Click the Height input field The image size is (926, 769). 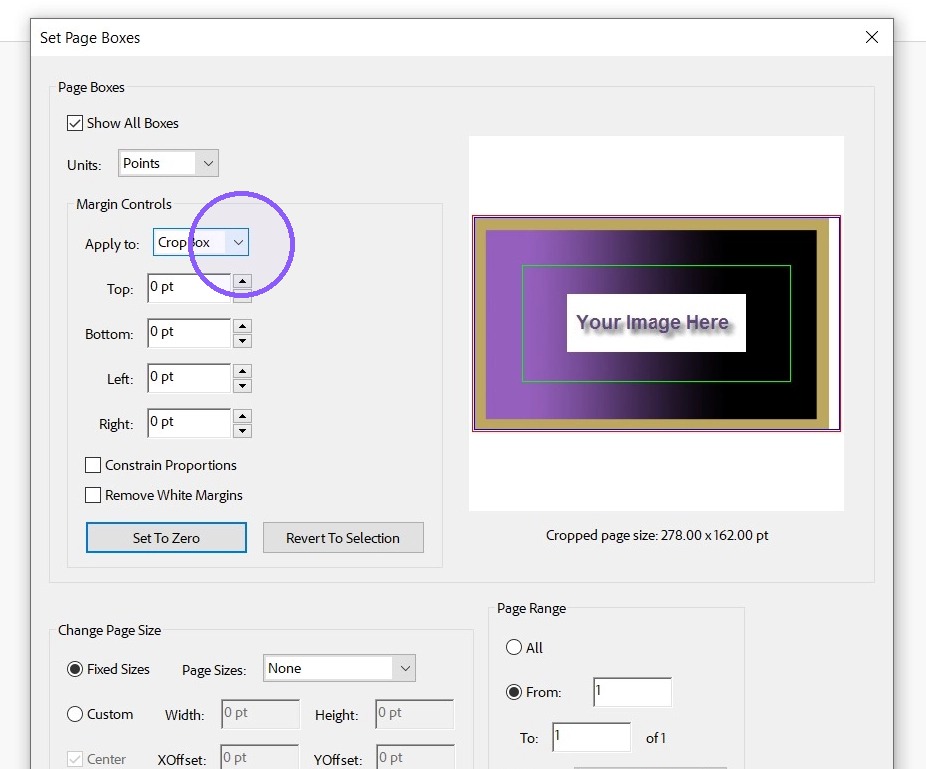click(x=415, y=715)
